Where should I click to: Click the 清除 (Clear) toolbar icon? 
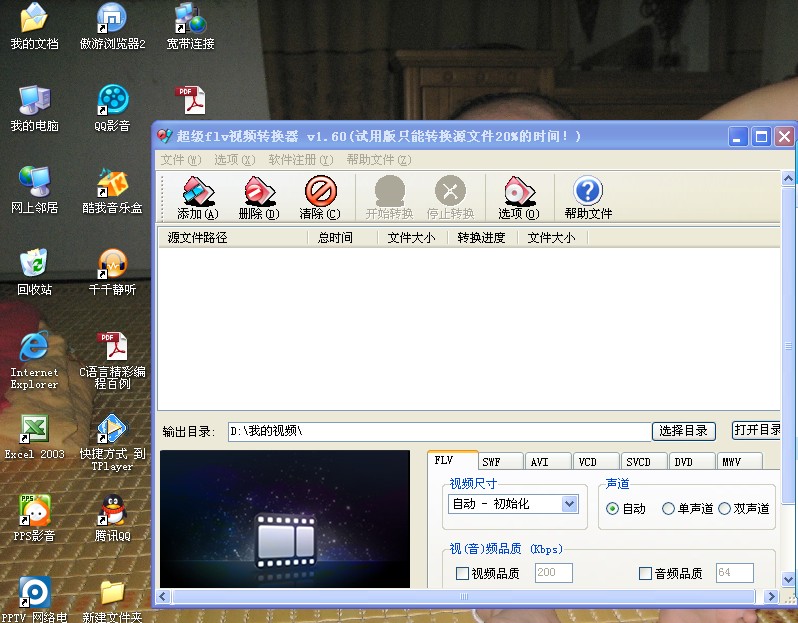click(x=320, y=197)
